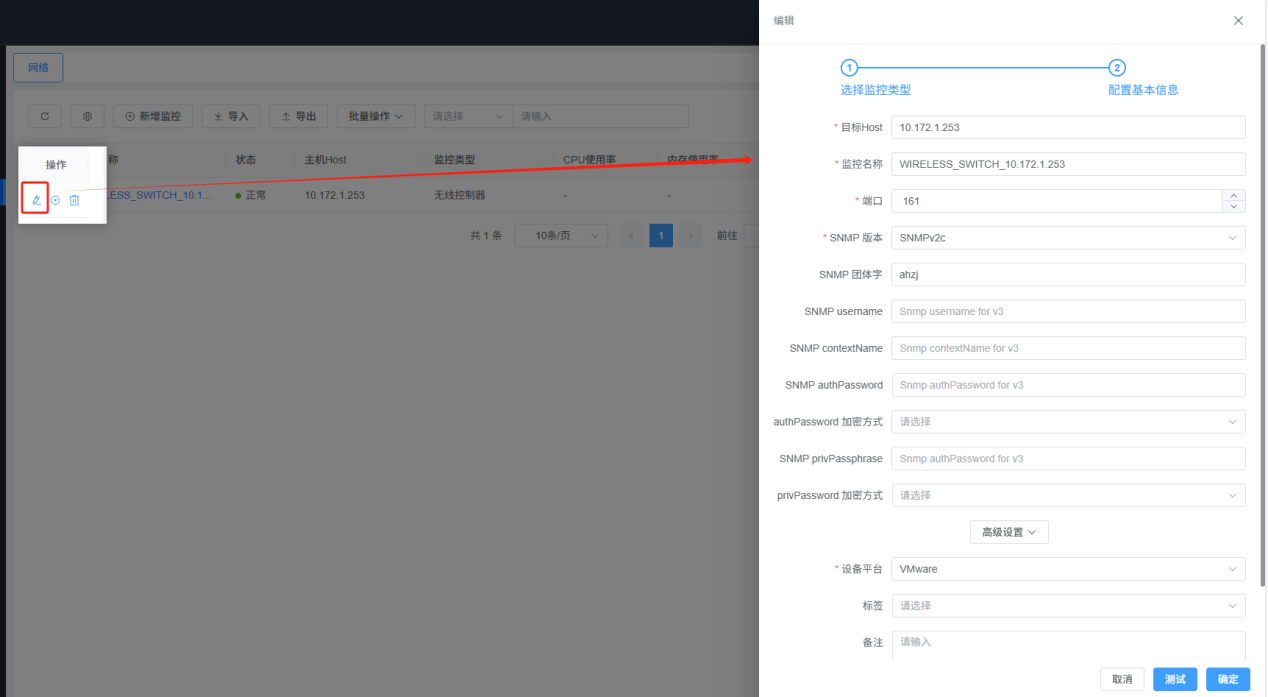Open authPassword 加密方式 dropdown
The height and width of the screenshot is (697, 1268).
pos(1068,422)
